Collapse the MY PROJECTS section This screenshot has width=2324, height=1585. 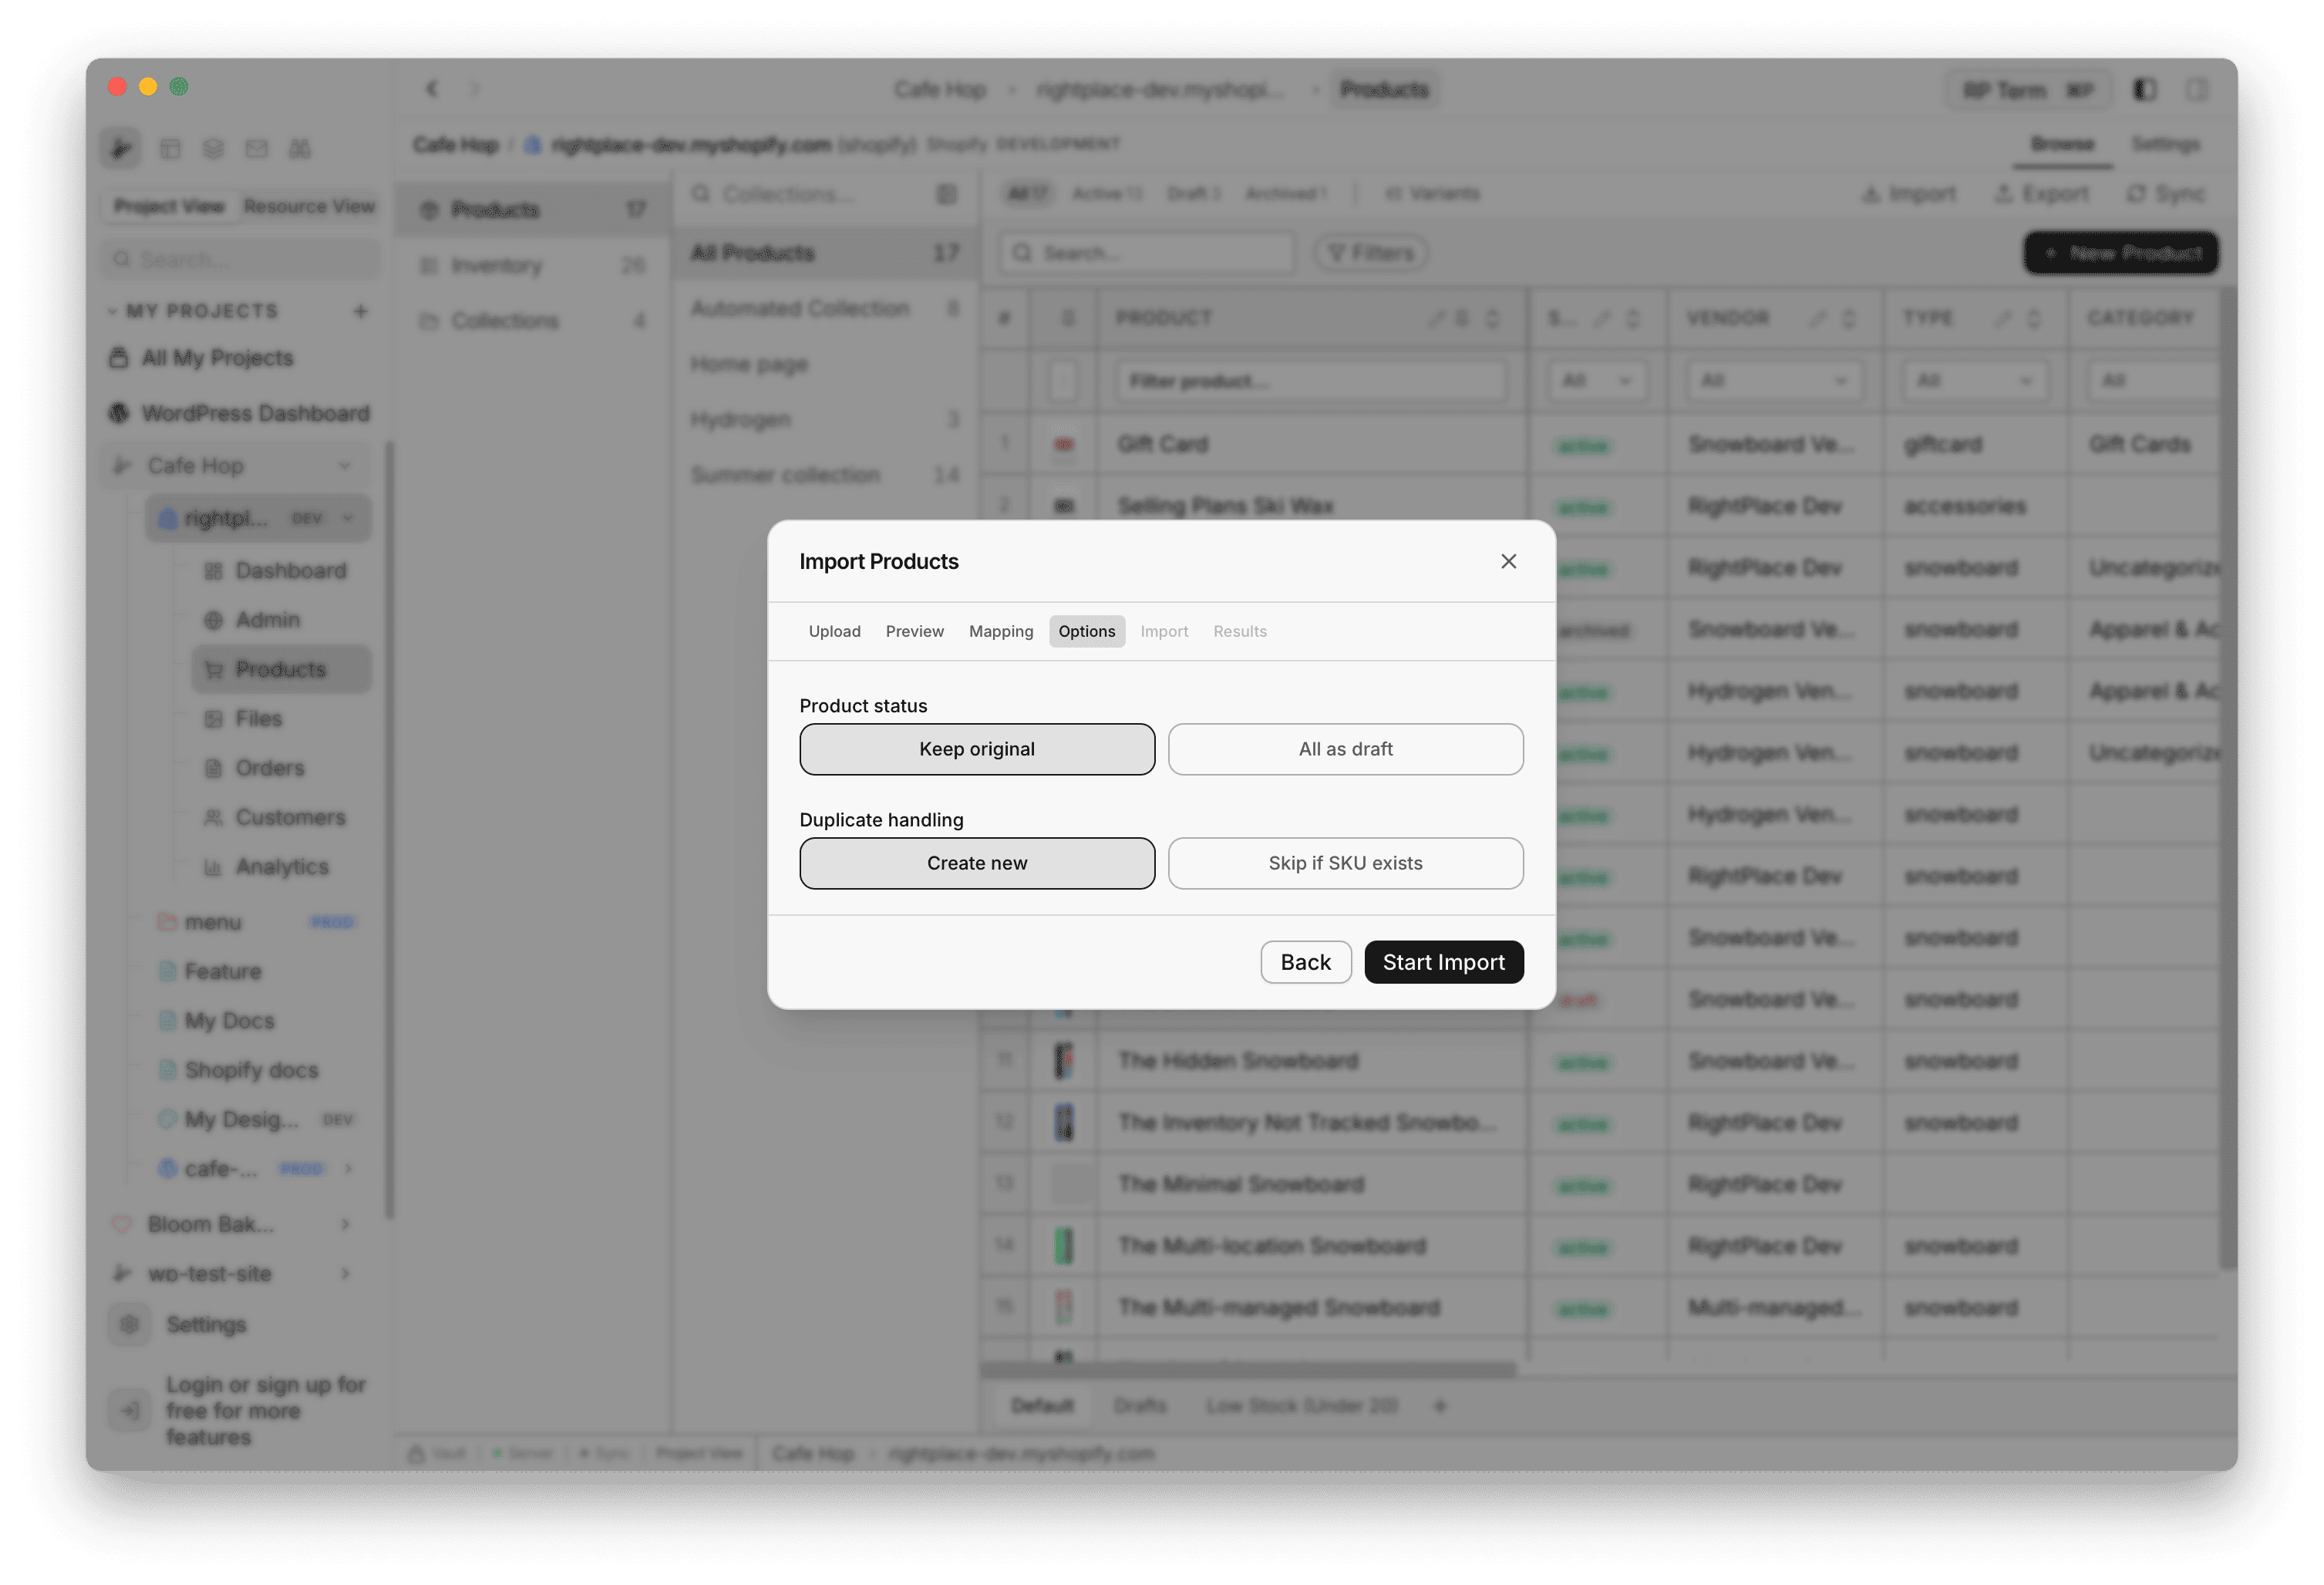(114, 311)
